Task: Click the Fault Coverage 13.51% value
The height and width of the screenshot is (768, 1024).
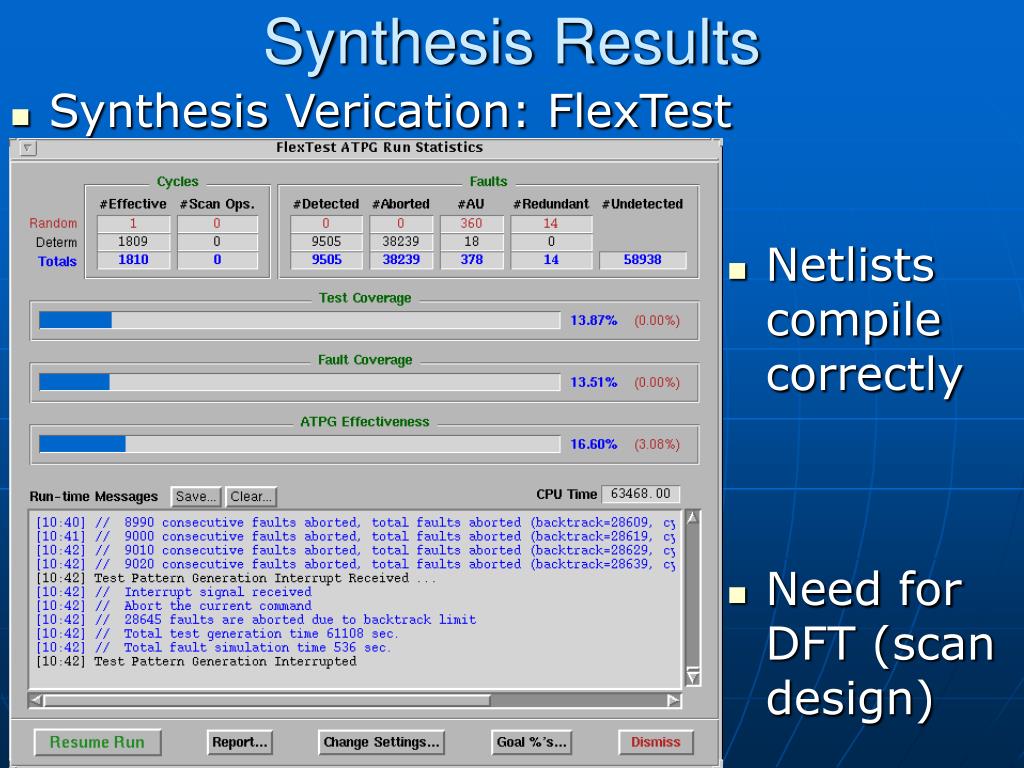Action: pos(594,383)
